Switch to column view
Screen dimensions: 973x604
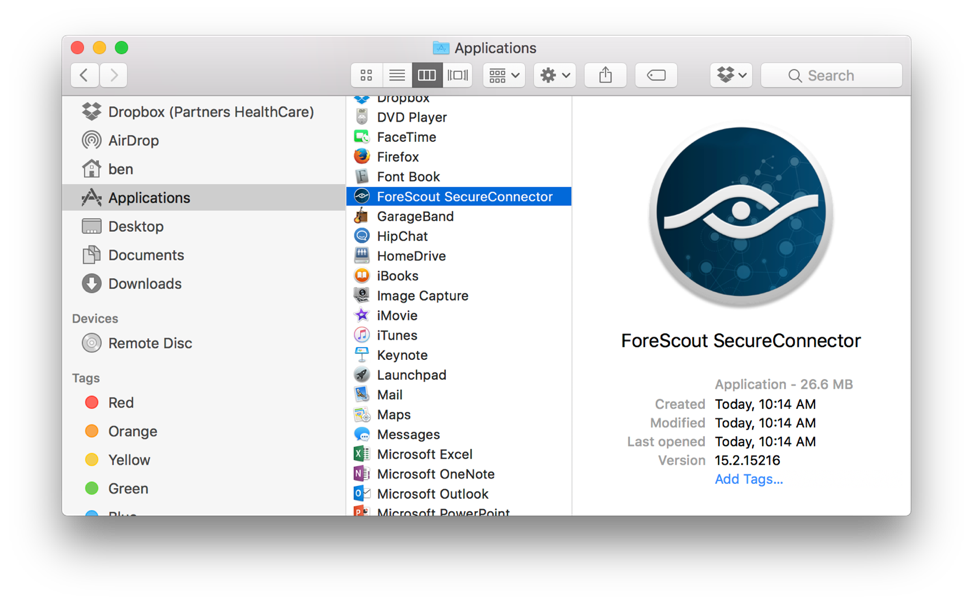(427, 76)
